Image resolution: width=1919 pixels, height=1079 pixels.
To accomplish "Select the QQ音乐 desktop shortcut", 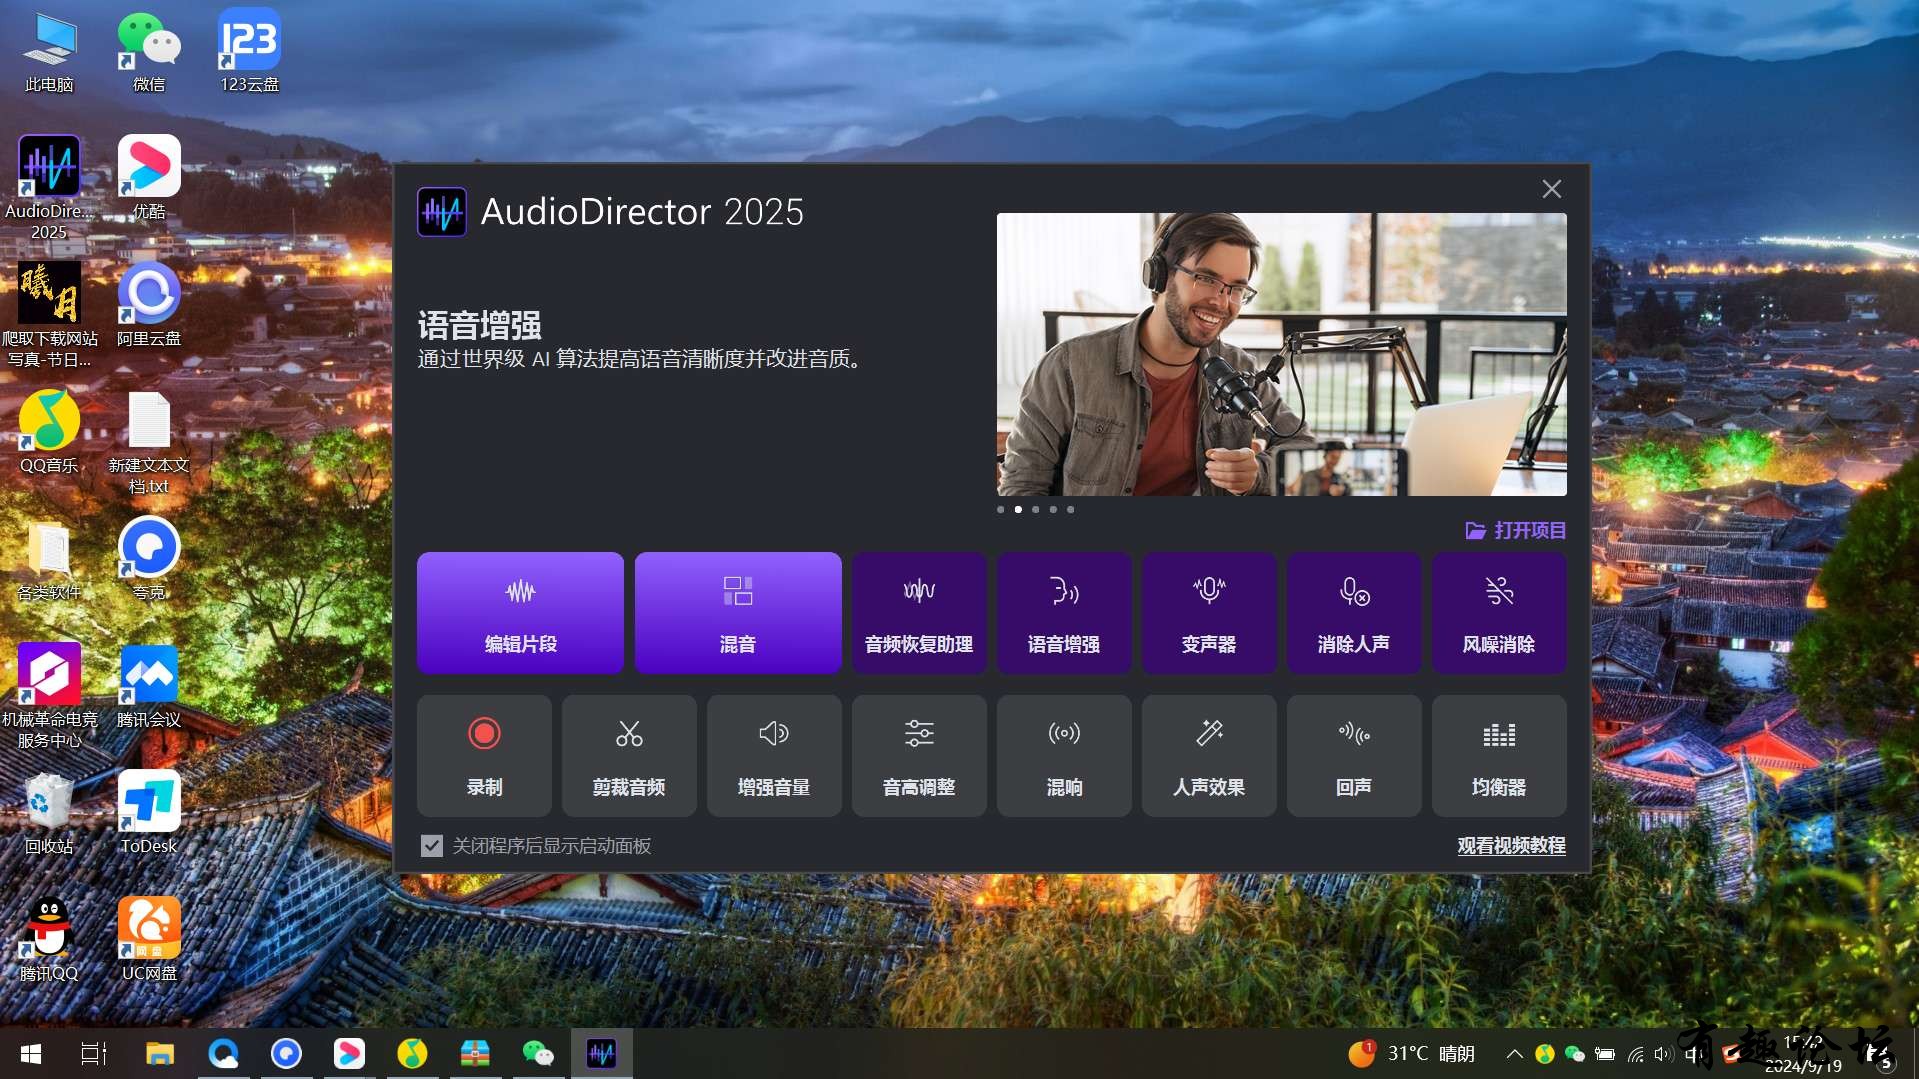I will coord(49,432).
